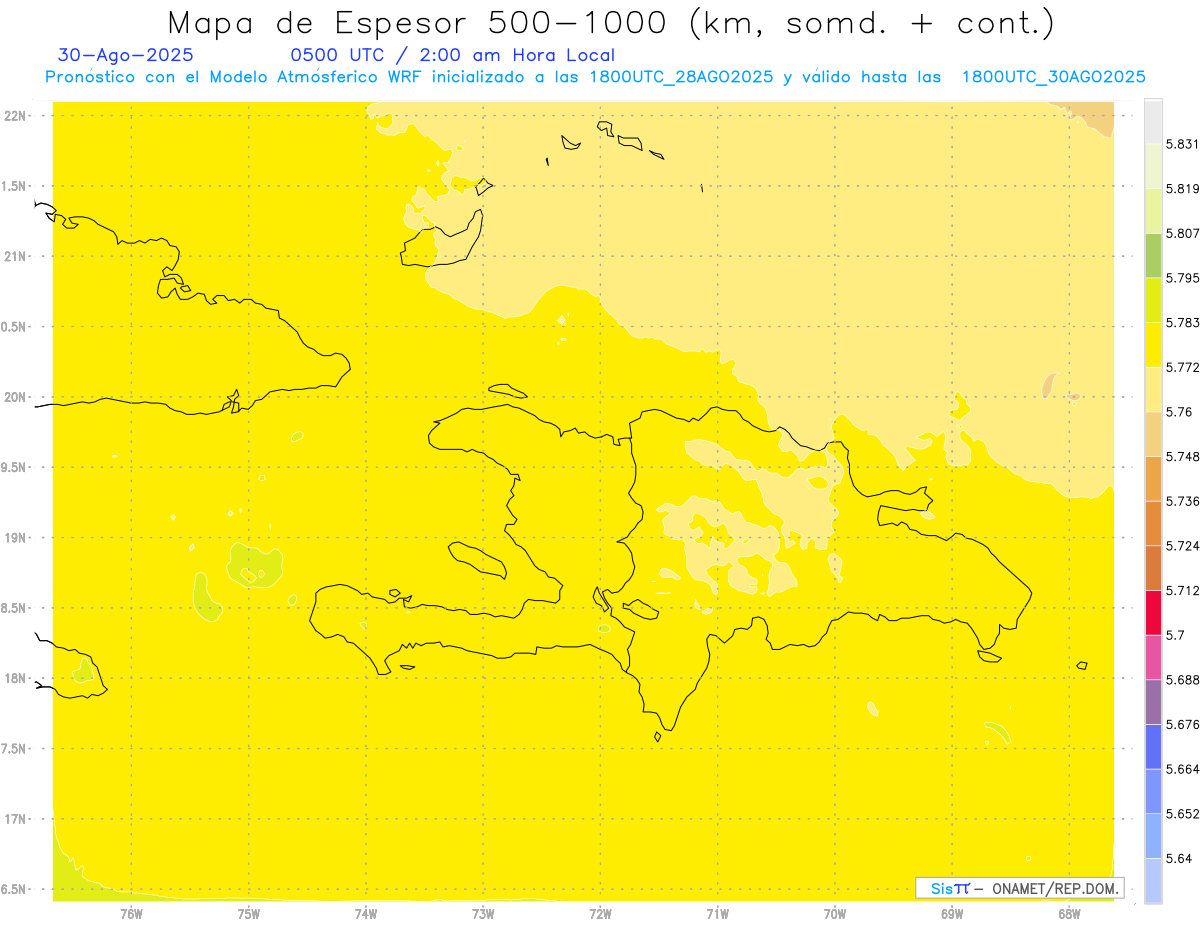Viewport: 1200px width, 927px height.
Task: Select the legend value 5.712
Action: click(1182, 590)
